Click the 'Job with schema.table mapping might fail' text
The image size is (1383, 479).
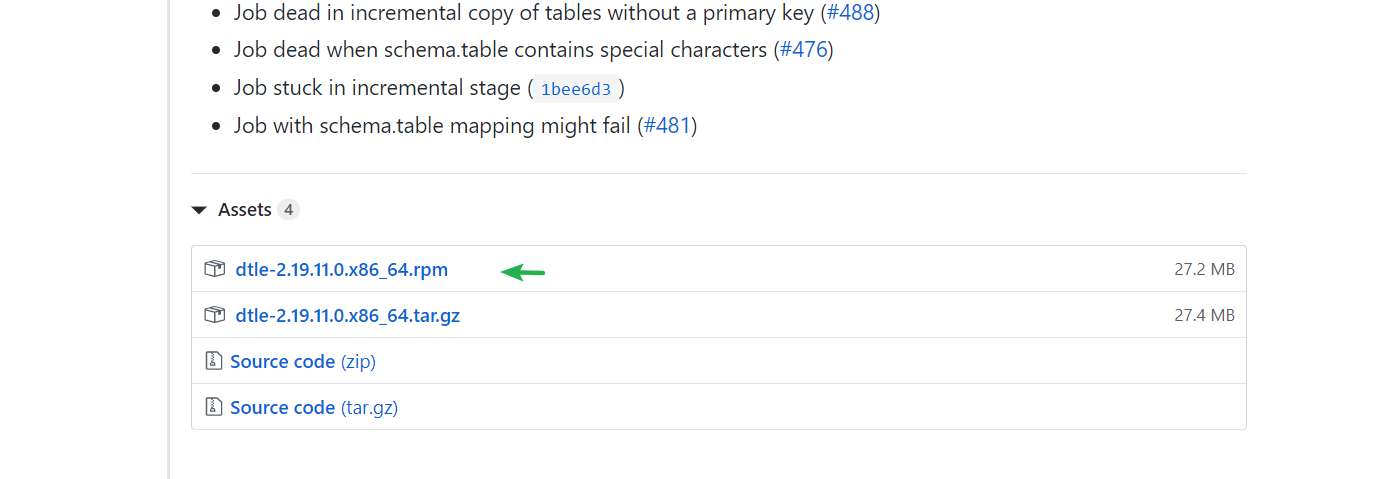click(x=432, y=126)
